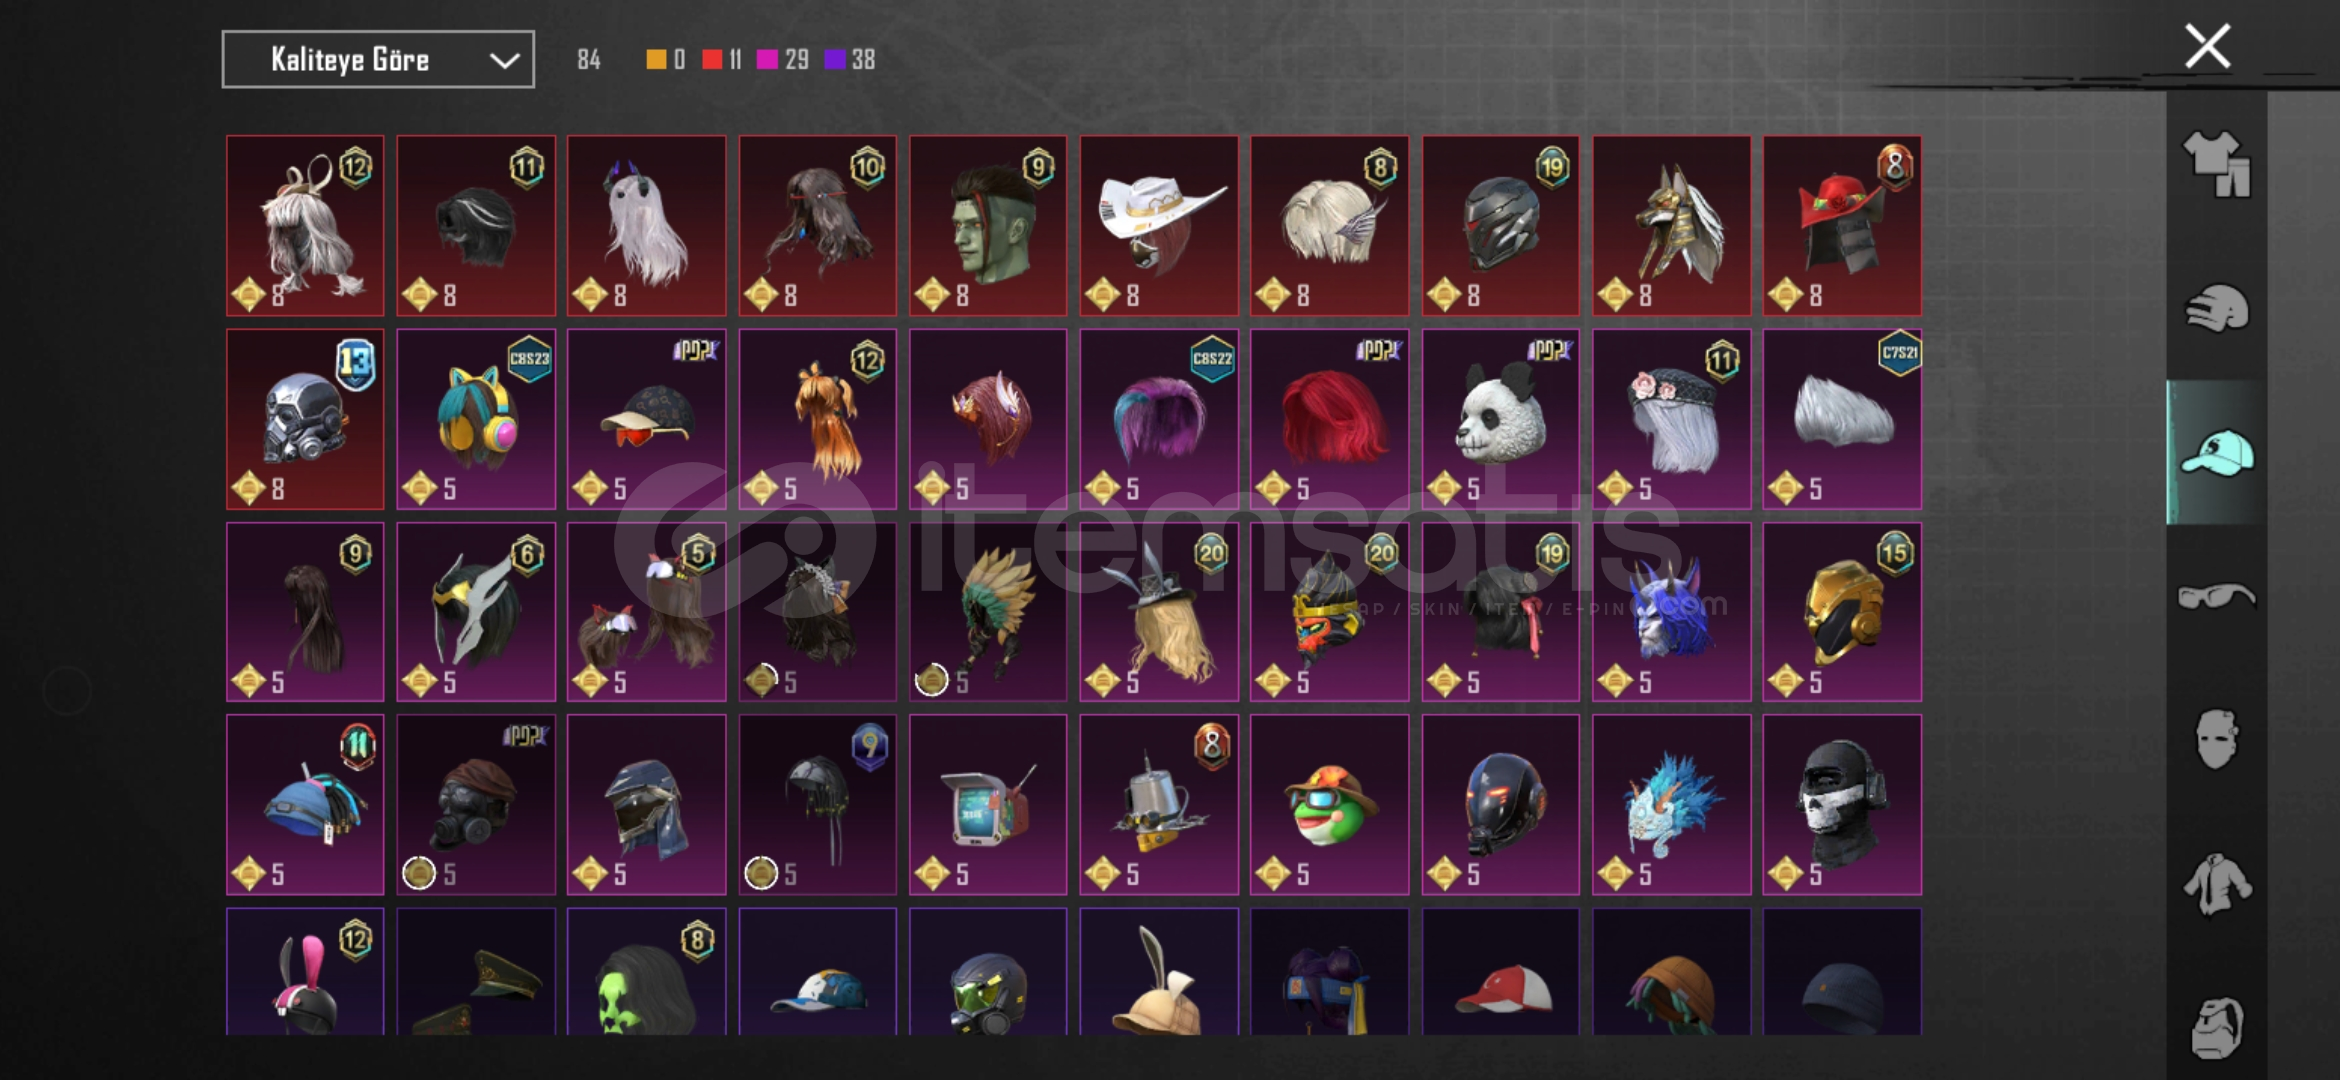The width and height of the screenshot is (2340, 1080).
Task: Select the cat-ear headphones C8S23 item
Action: 476,419
